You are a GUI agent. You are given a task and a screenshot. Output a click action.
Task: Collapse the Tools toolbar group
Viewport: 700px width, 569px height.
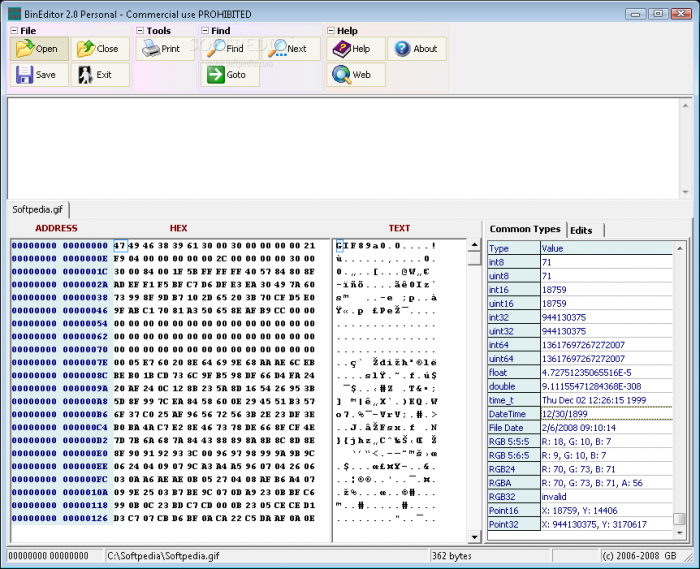(x=139, y=31)
